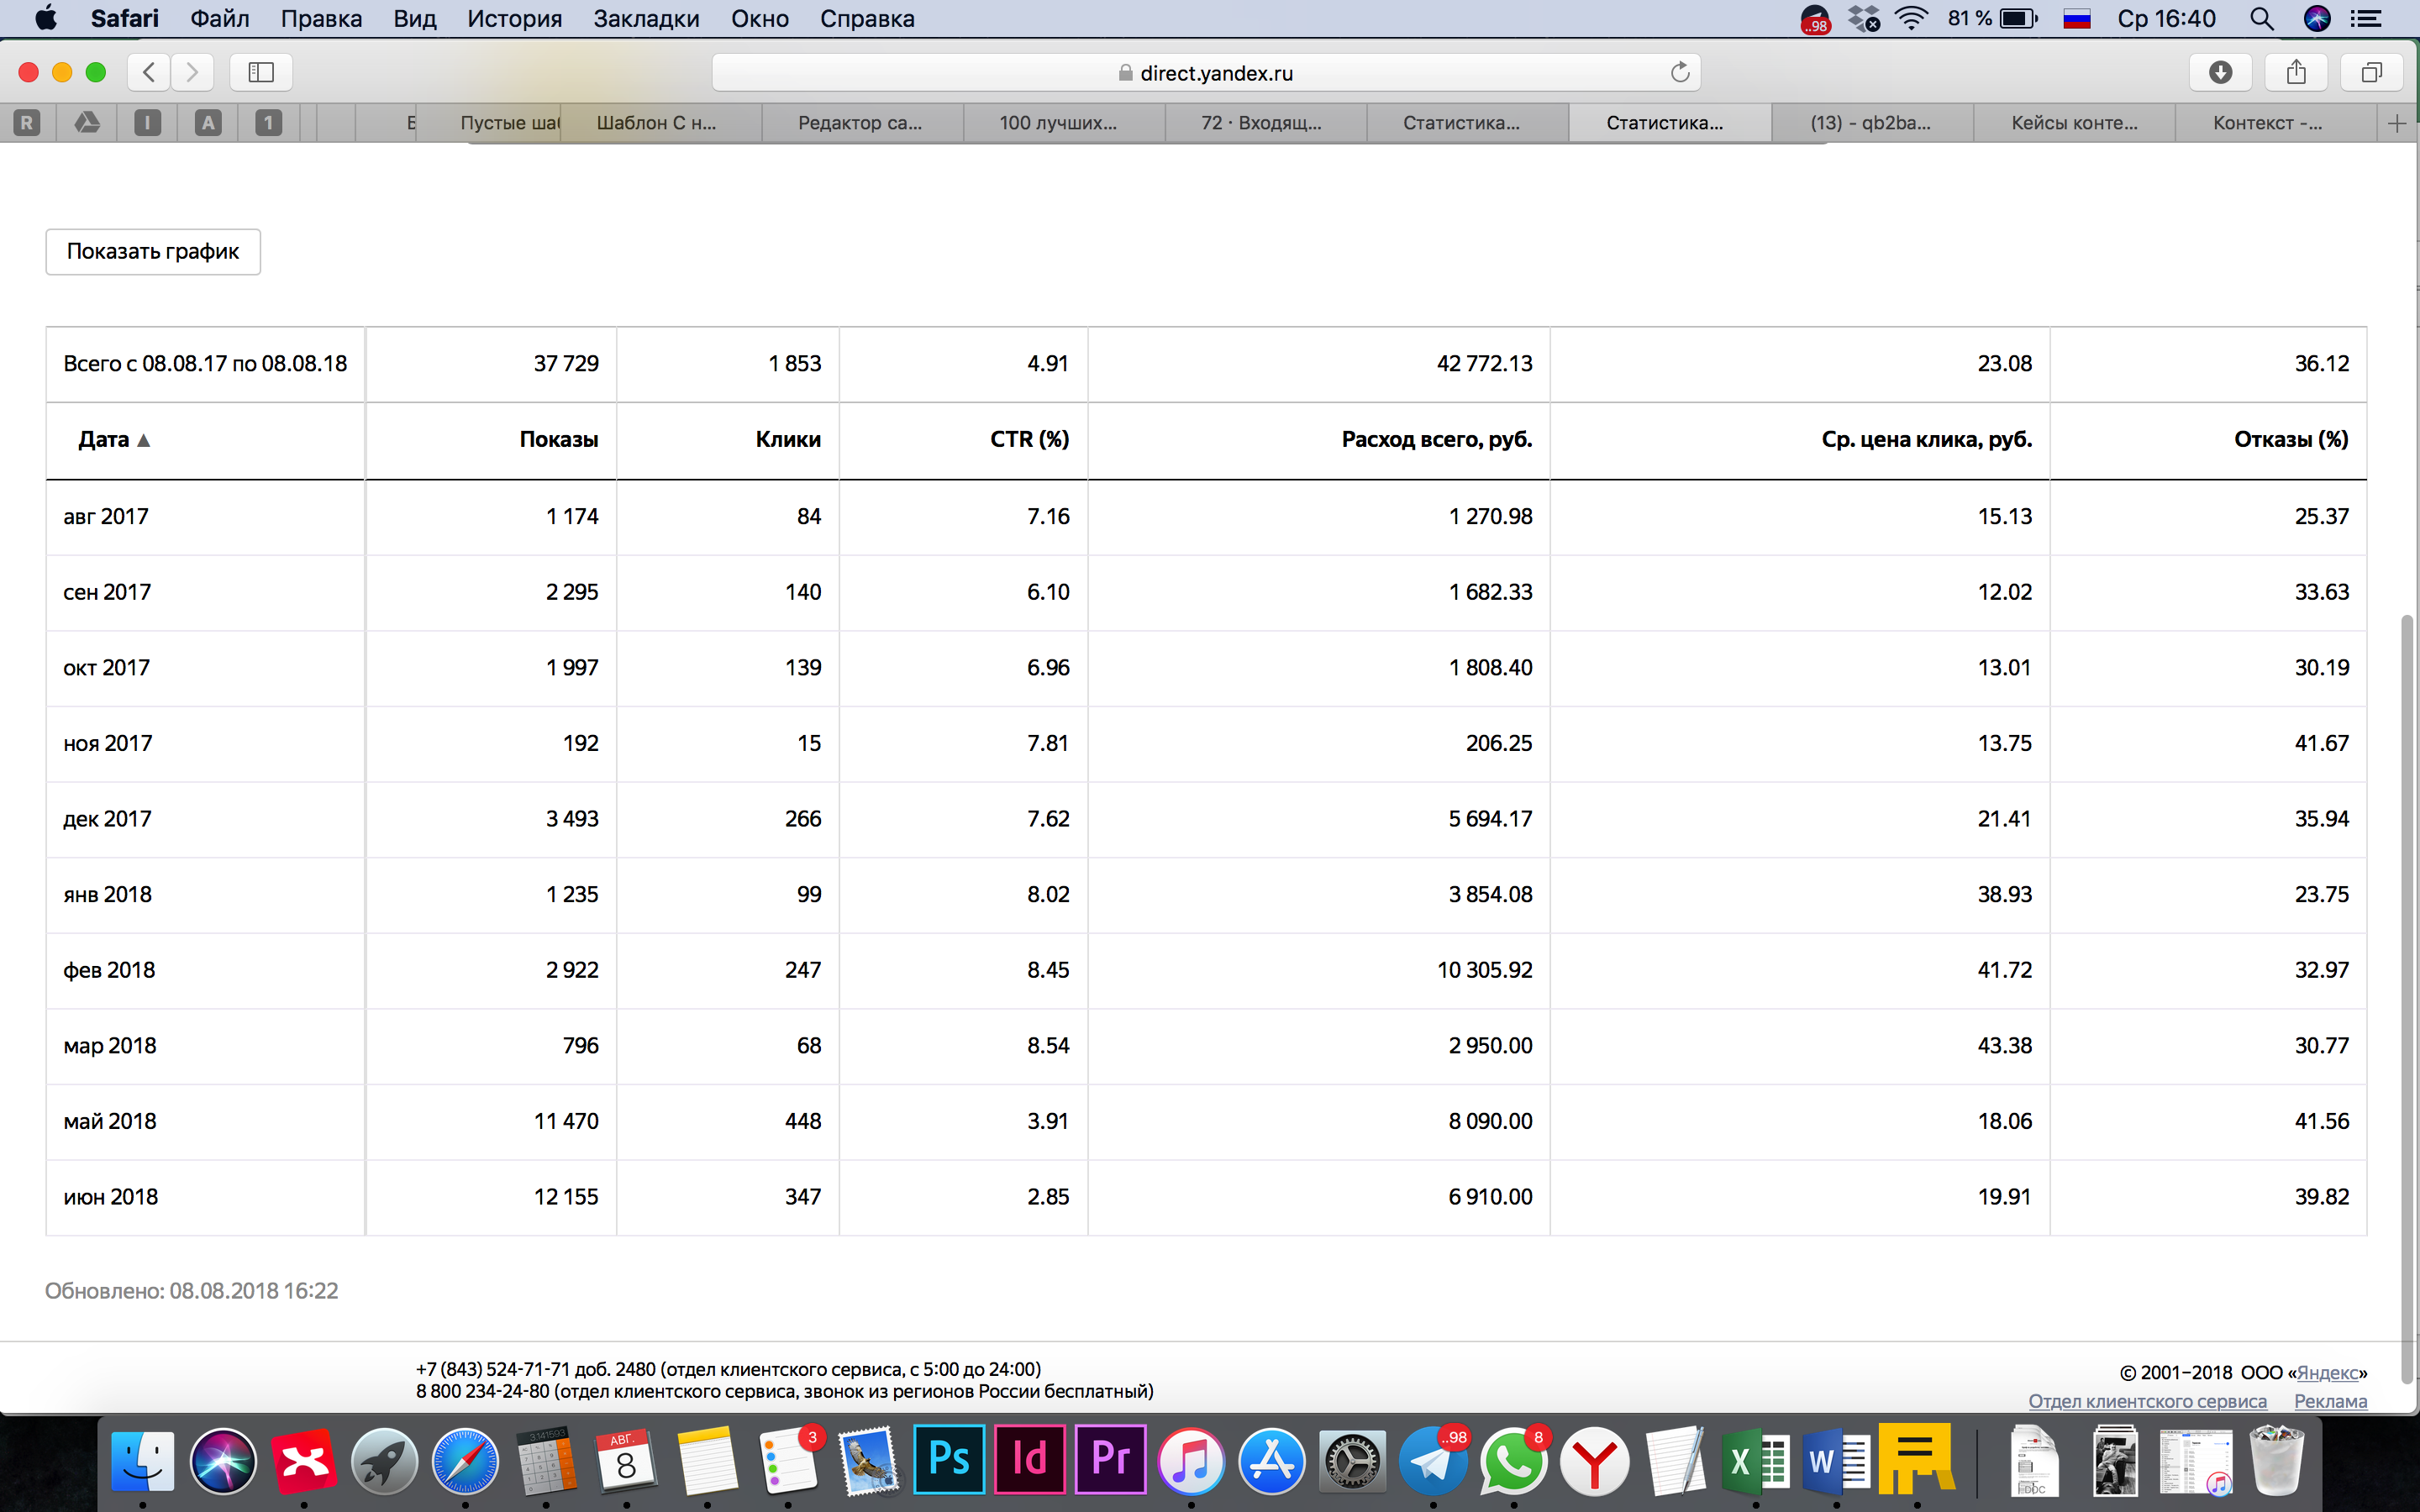Click the direct.yandex.ru address field
The image size is (2420, 1512).
1205,72
